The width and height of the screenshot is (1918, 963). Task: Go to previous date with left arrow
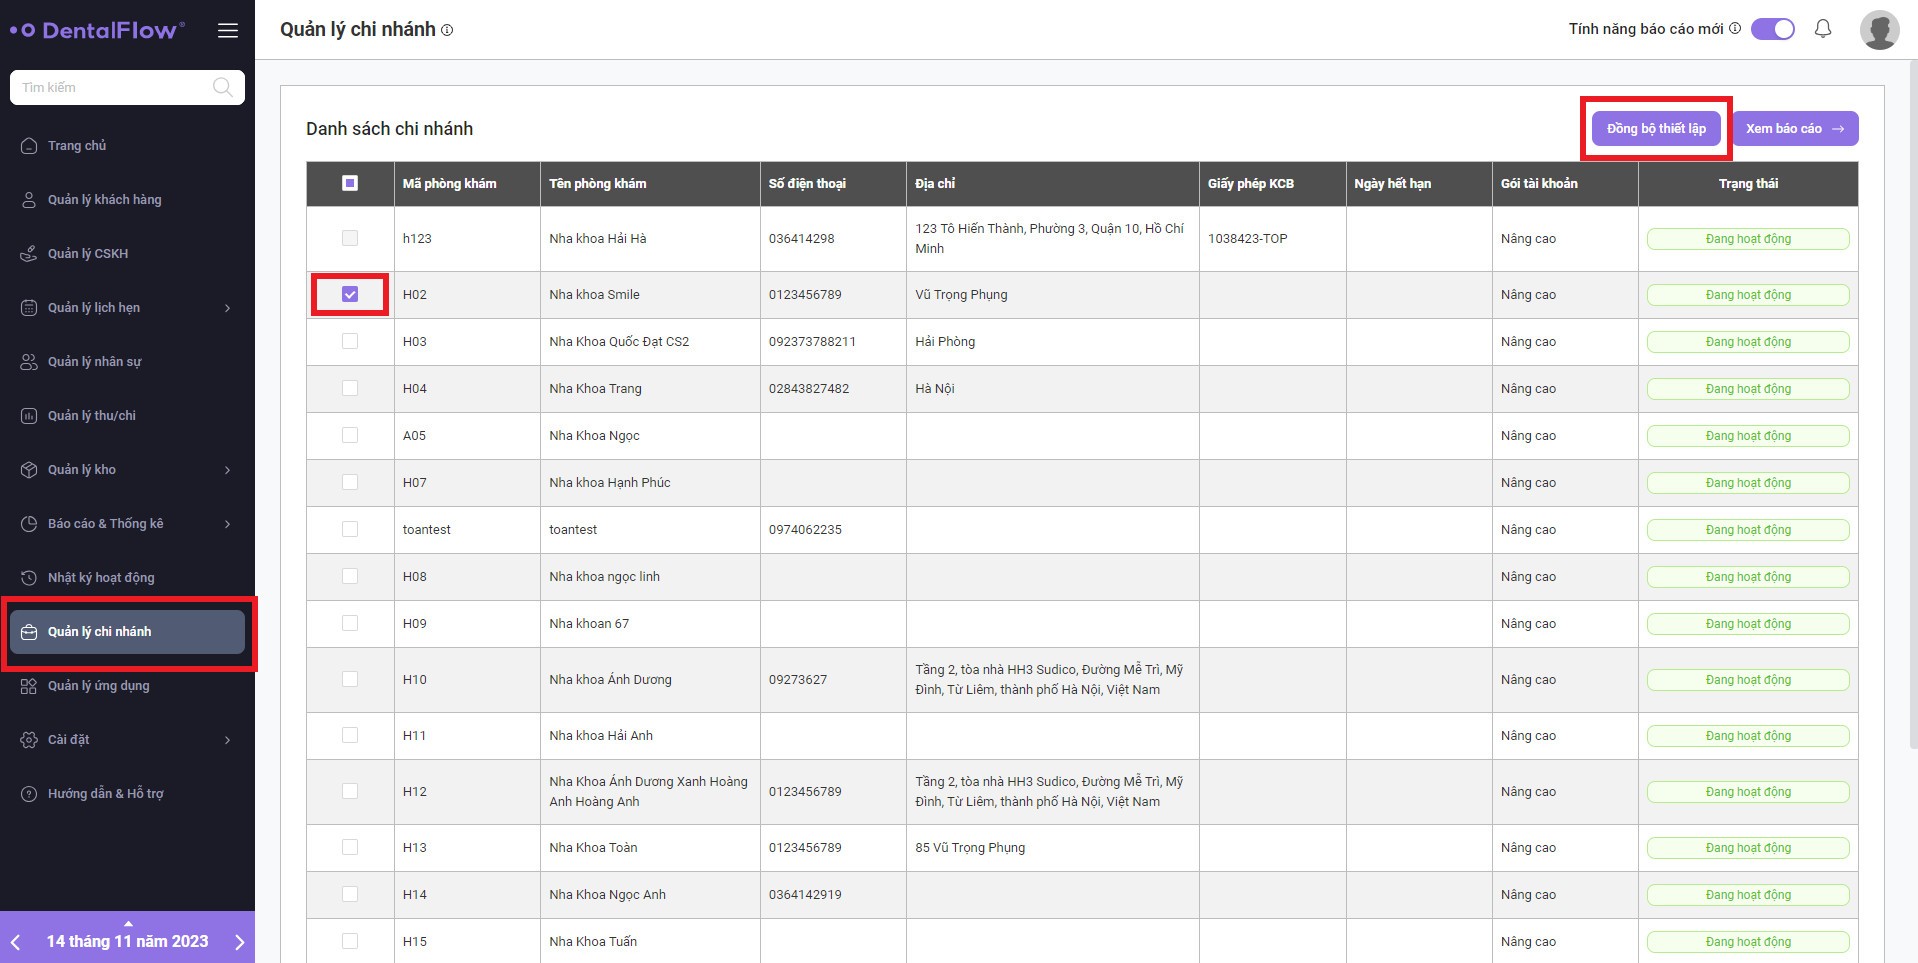[16, 942]
